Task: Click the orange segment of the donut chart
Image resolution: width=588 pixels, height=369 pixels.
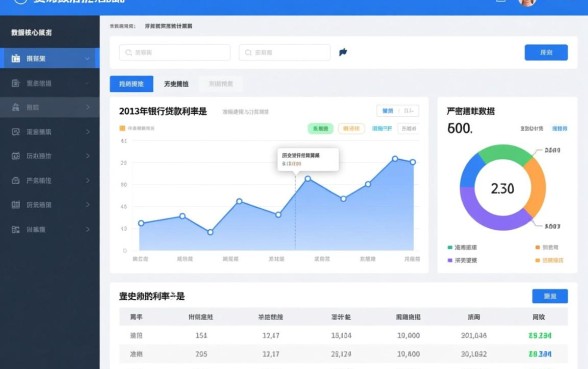Action: (537, 188)
